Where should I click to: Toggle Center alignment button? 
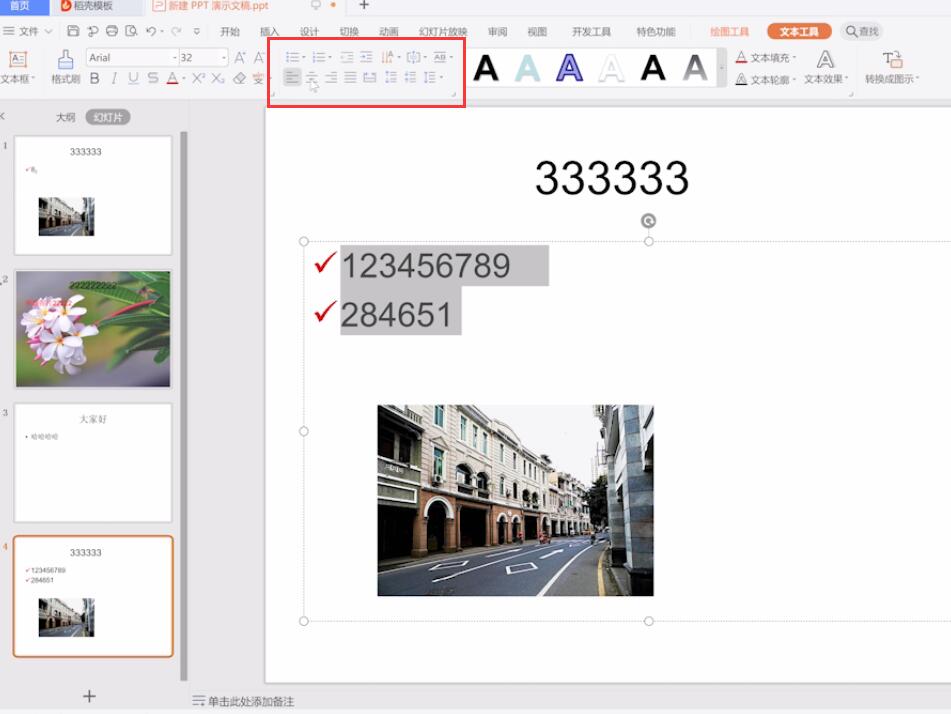tap(312, 78)
